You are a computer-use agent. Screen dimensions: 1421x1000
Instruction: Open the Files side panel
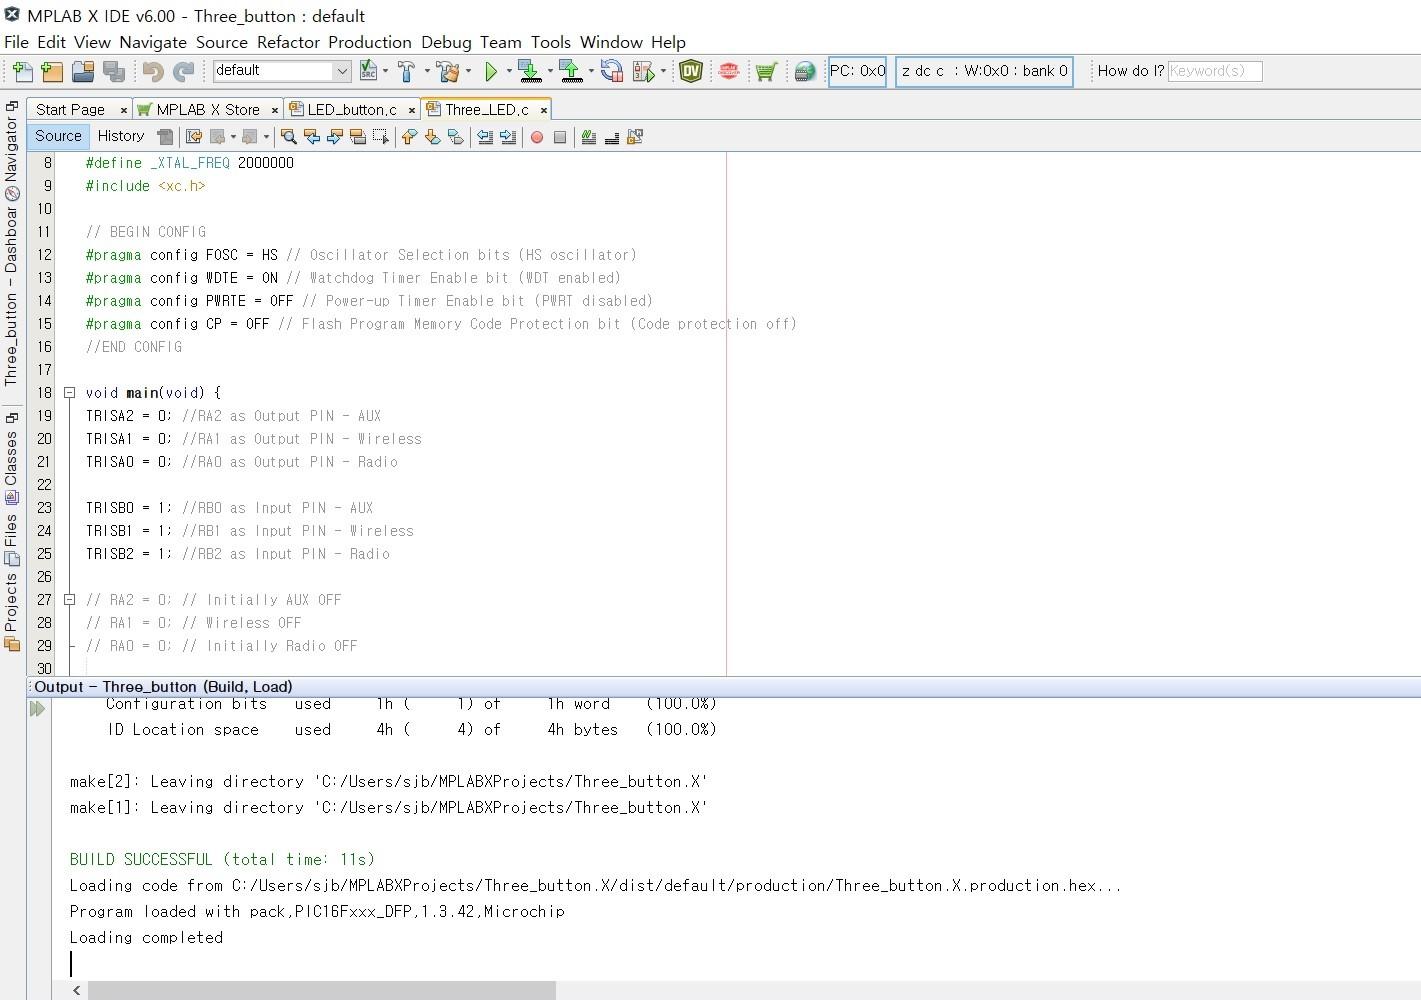click(x=12, y=540)
